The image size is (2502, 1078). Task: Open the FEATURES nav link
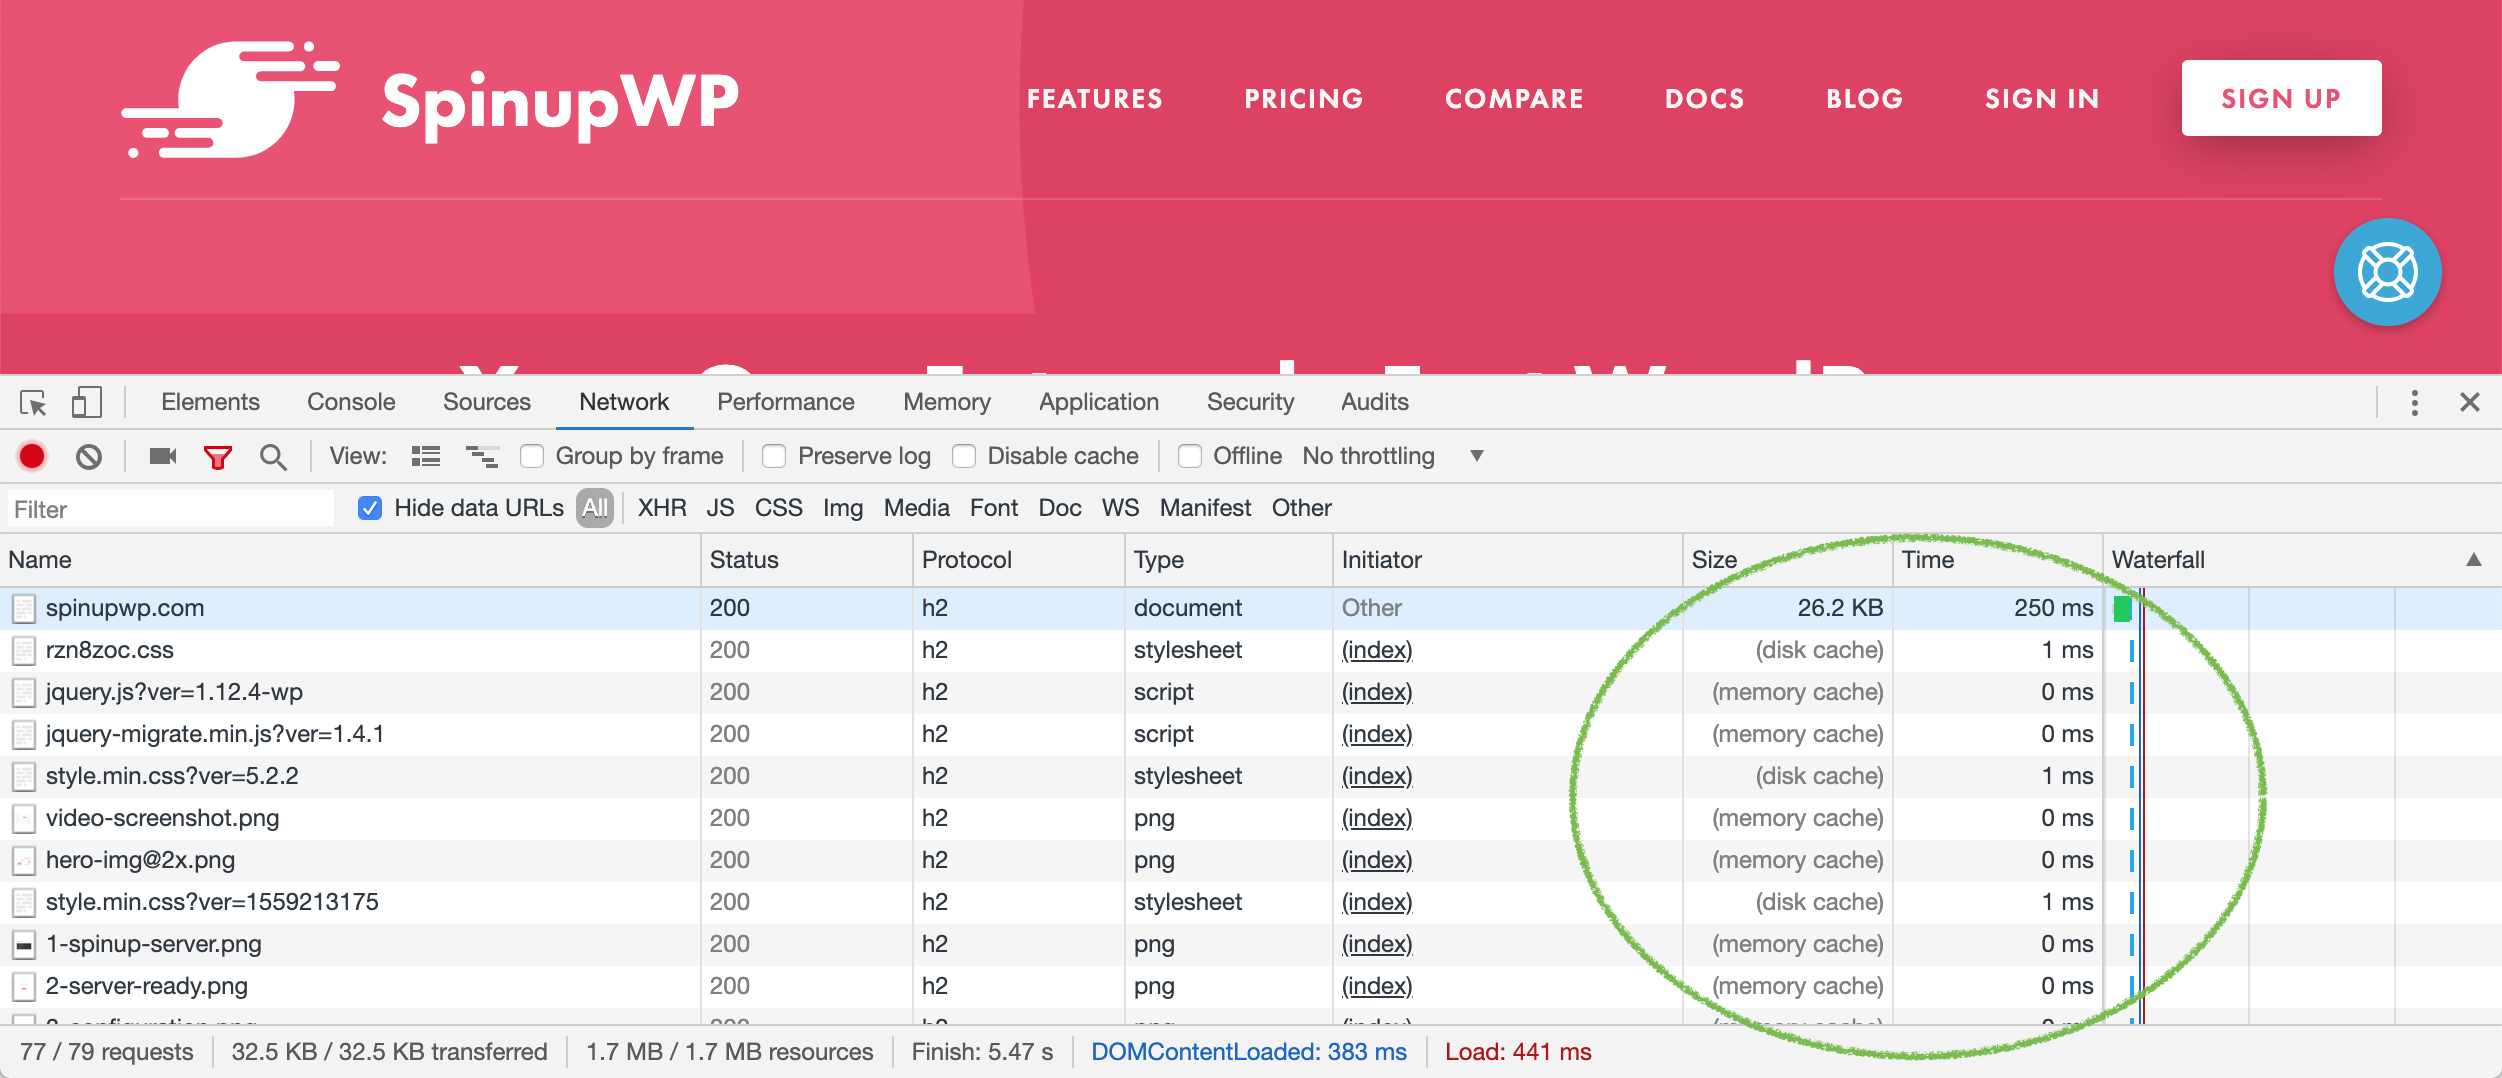point(1095,99)
